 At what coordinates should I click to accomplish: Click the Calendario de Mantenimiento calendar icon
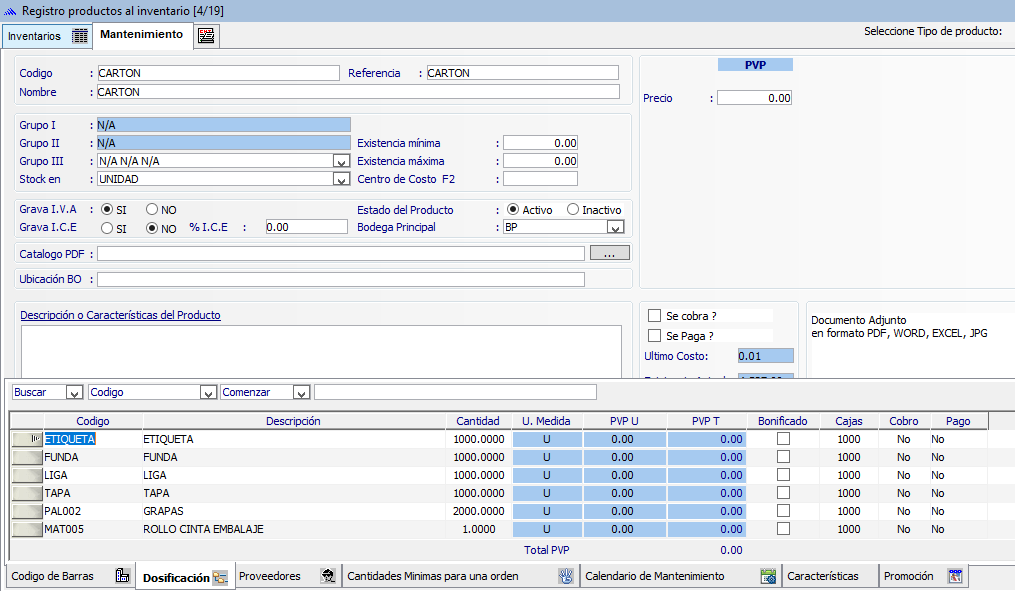pos(768,576)
